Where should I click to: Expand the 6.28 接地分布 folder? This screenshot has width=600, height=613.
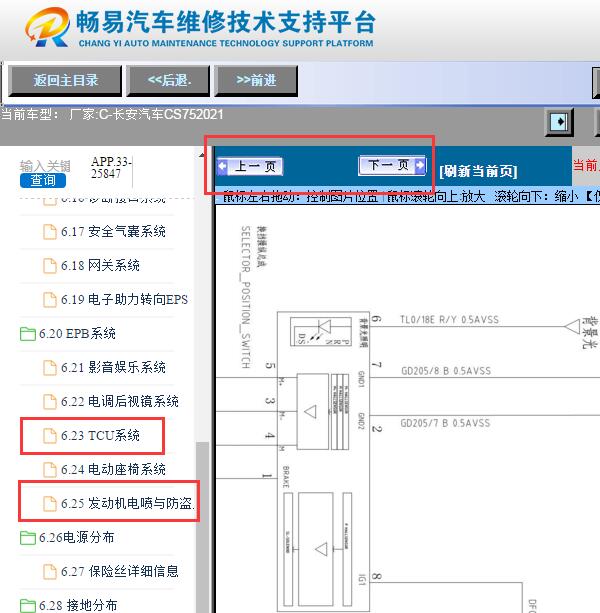78,605
